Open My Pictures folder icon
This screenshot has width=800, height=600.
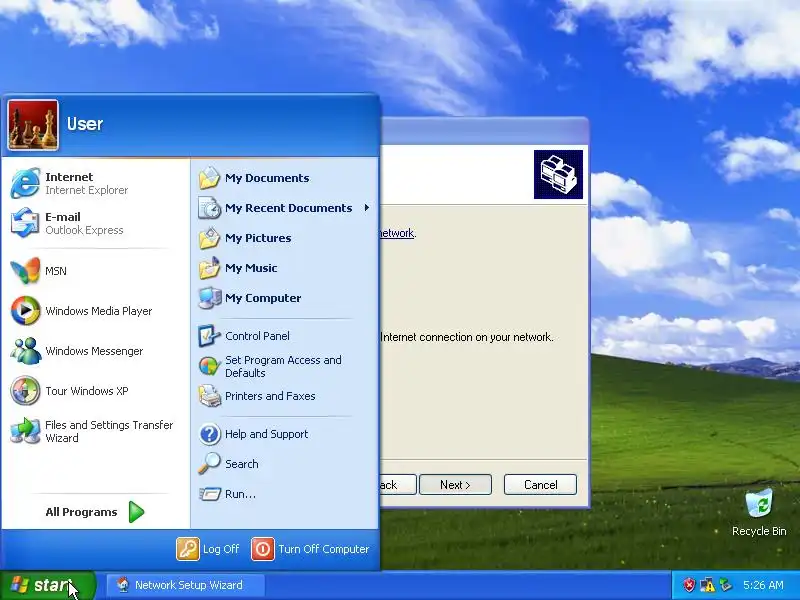(209, 238)
